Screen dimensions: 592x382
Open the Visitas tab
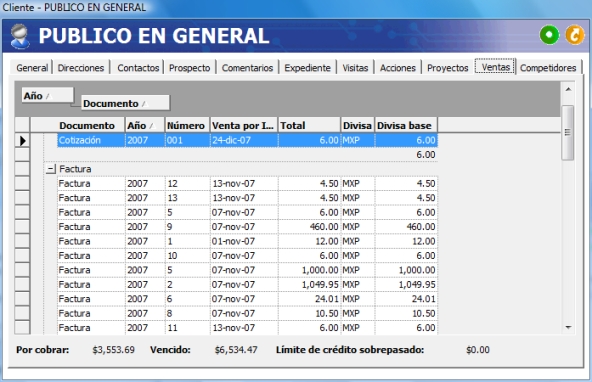(x=355, y=68)
